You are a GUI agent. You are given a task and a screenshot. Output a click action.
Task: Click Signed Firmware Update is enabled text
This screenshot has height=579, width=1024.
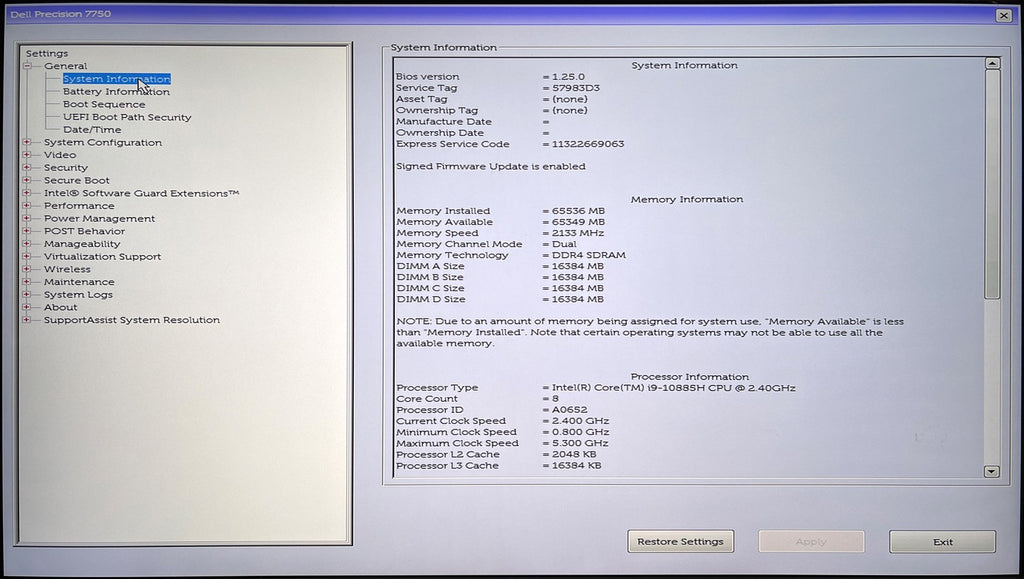pyautogui.click(x=490, y=166)
